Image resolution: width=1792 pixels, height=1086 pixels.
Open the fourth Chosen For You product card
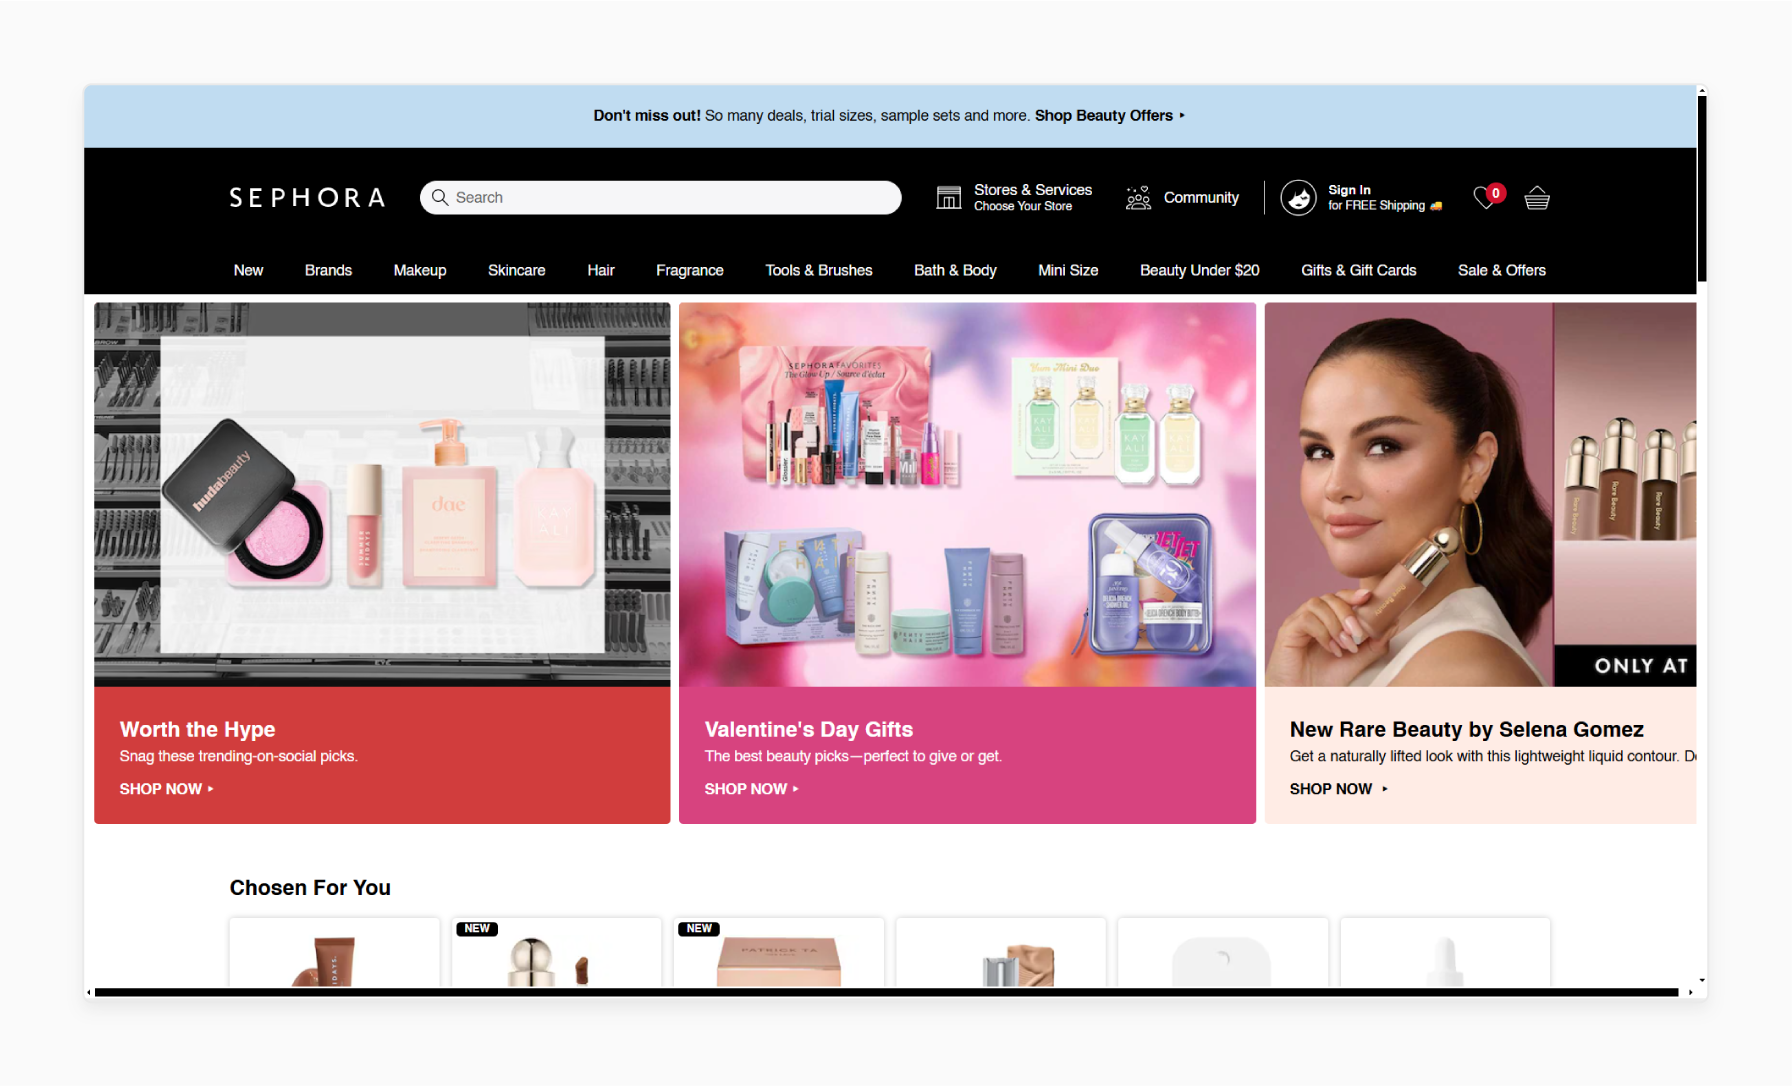1001,952
